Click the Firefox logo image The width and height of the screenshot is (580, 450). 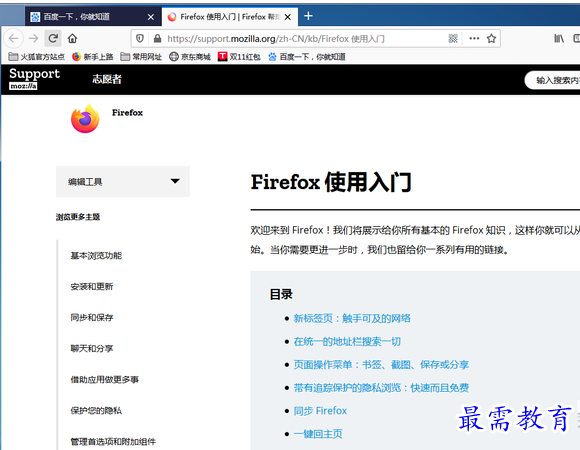pyautogui.click(x=85, y=119)
